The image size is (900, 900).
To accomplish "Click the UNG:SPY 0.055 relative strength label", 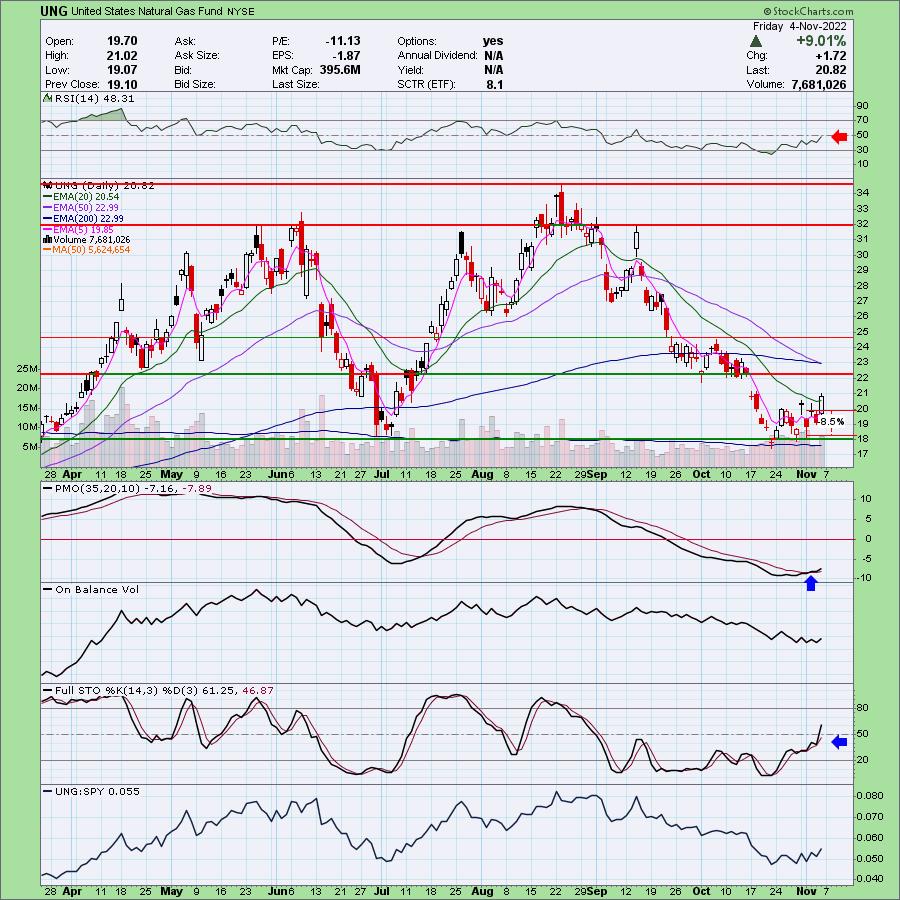I will 97,792.
